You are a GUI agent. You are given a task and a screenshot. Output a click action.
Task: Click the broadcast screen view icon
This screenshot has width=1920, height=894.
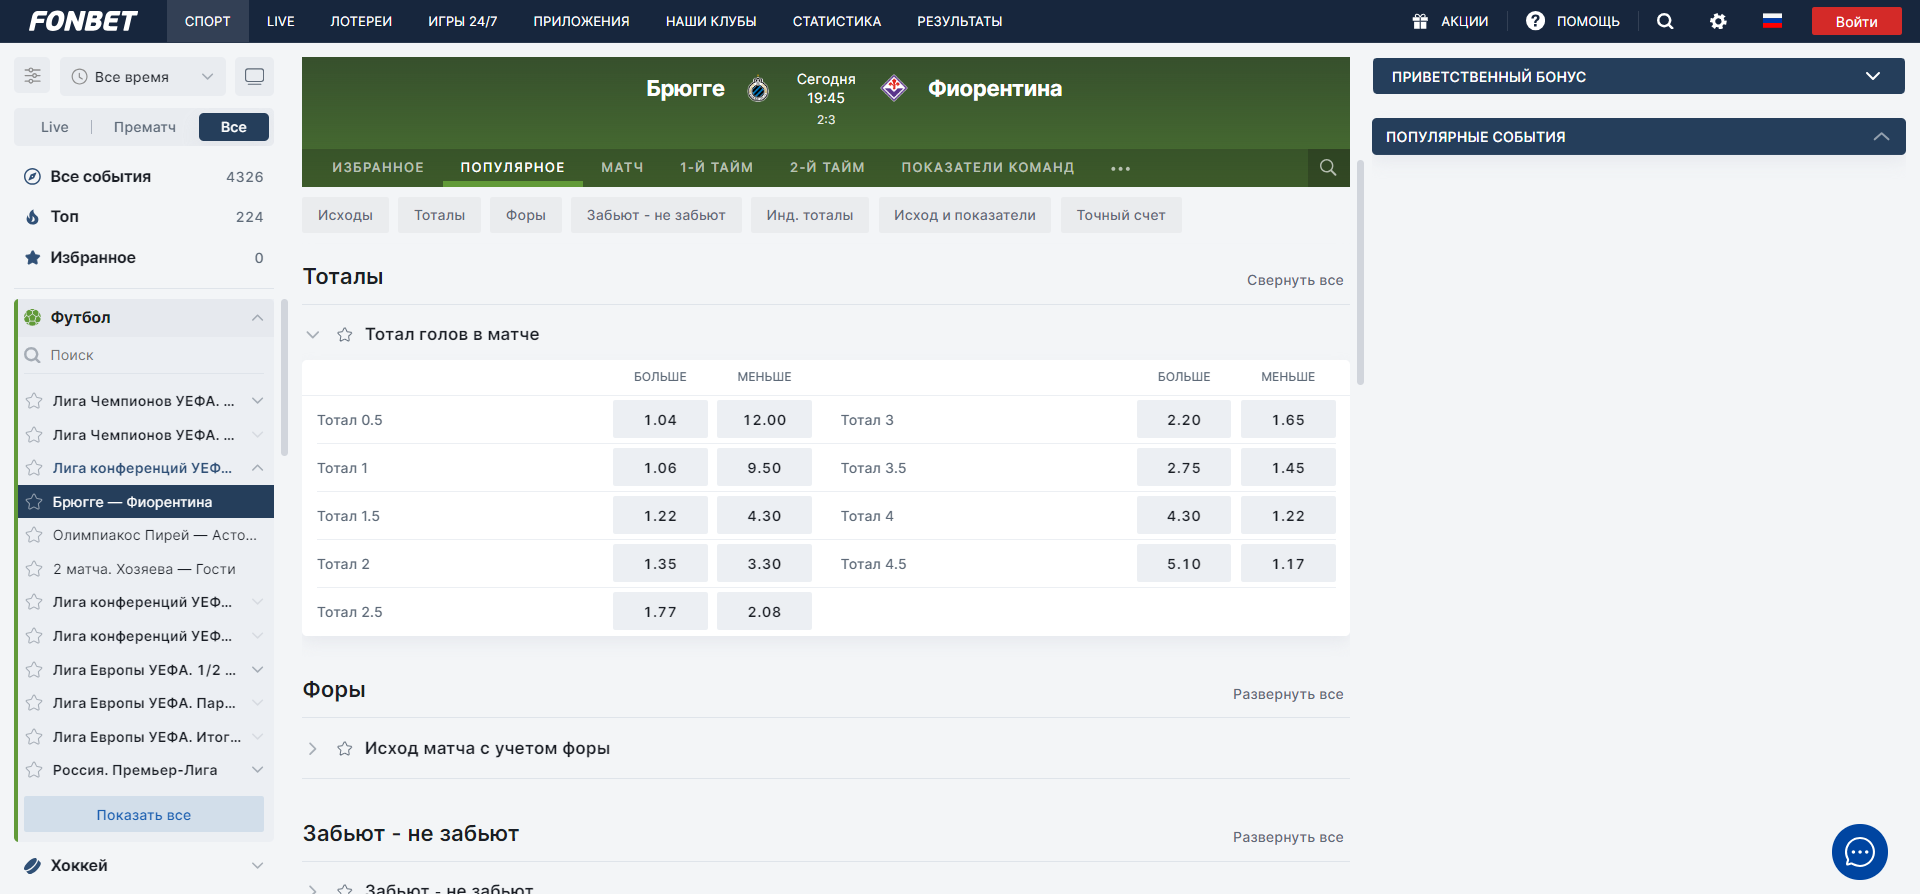(x=254, y=76)
